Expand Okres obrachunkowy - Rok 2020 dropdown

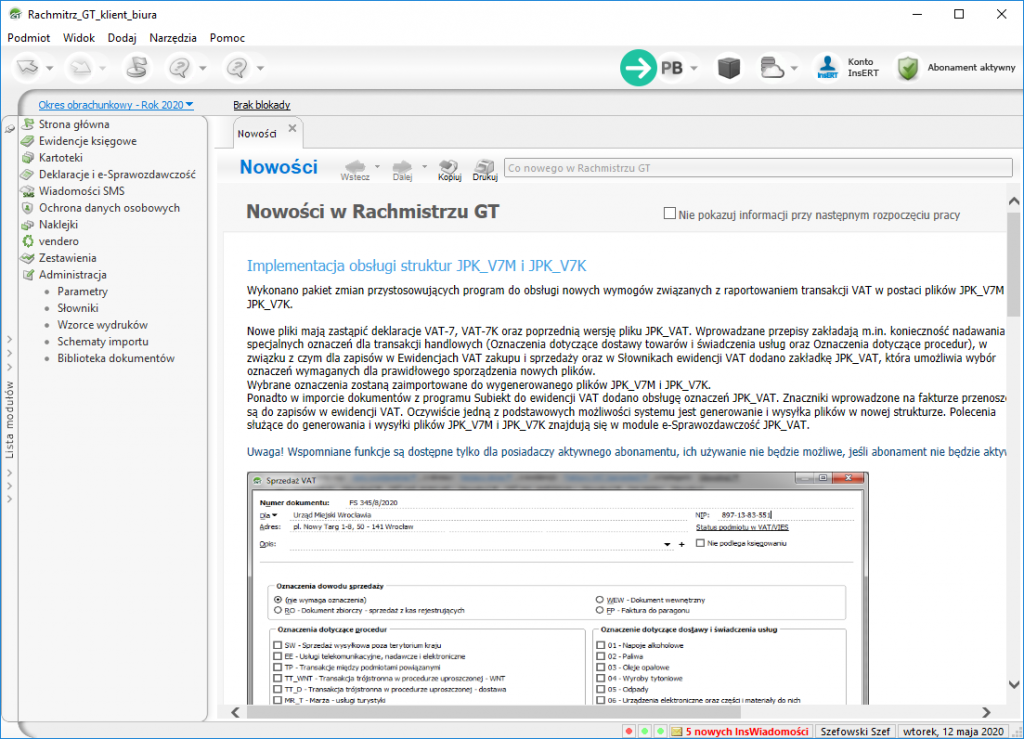click(116, 104)
